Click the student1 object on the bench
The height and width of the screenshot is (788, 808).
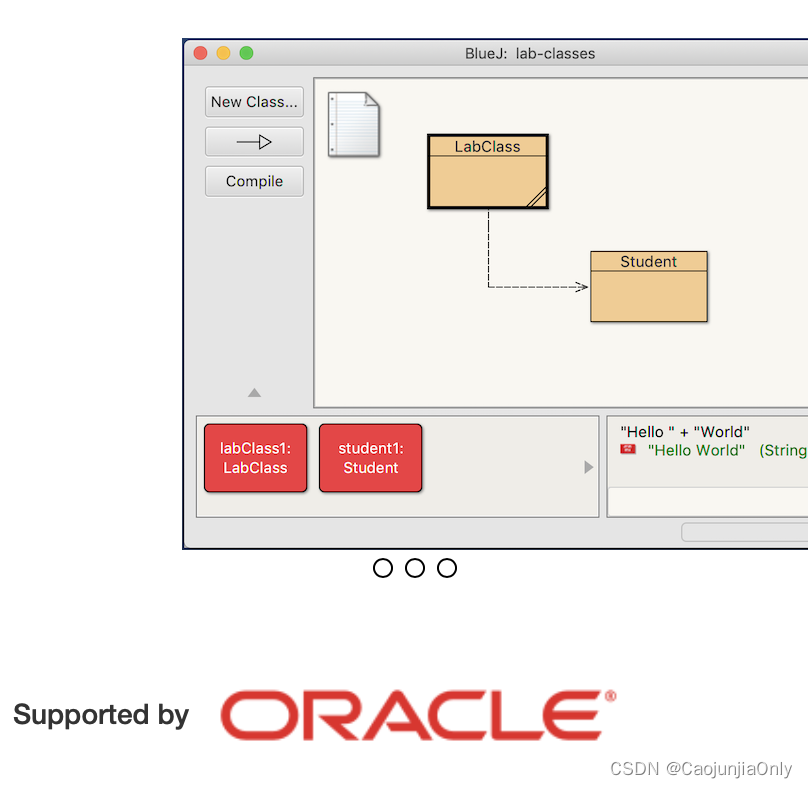pyautogui.click(x=371, y=458)
